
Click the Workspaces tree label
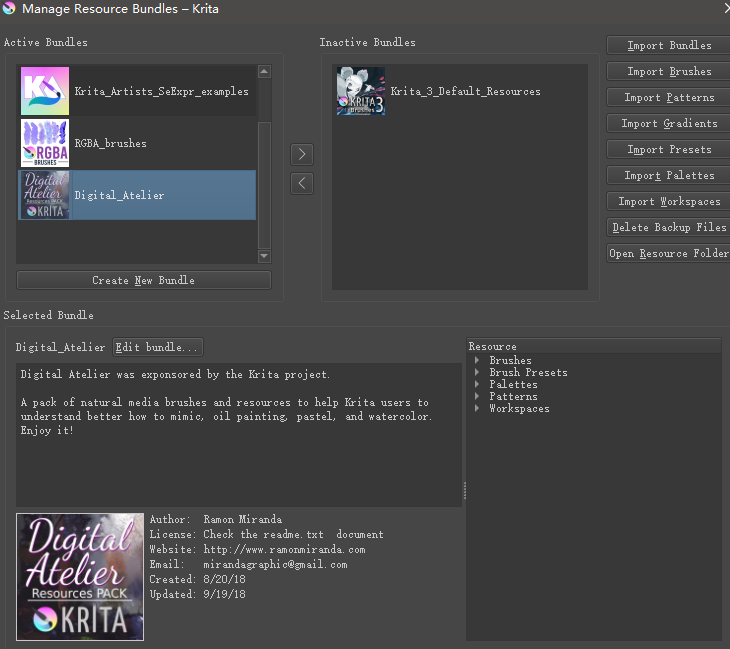pyautogui.click(x=519, y=409)
